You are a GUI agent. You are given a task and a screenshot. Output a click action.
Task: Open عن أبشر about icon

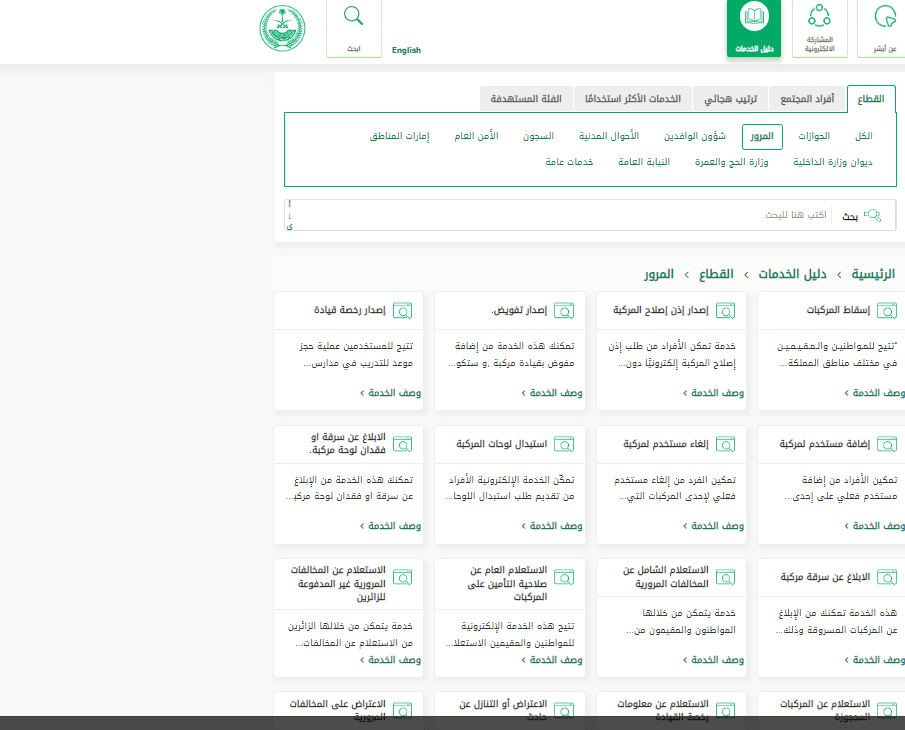[884, 28]
